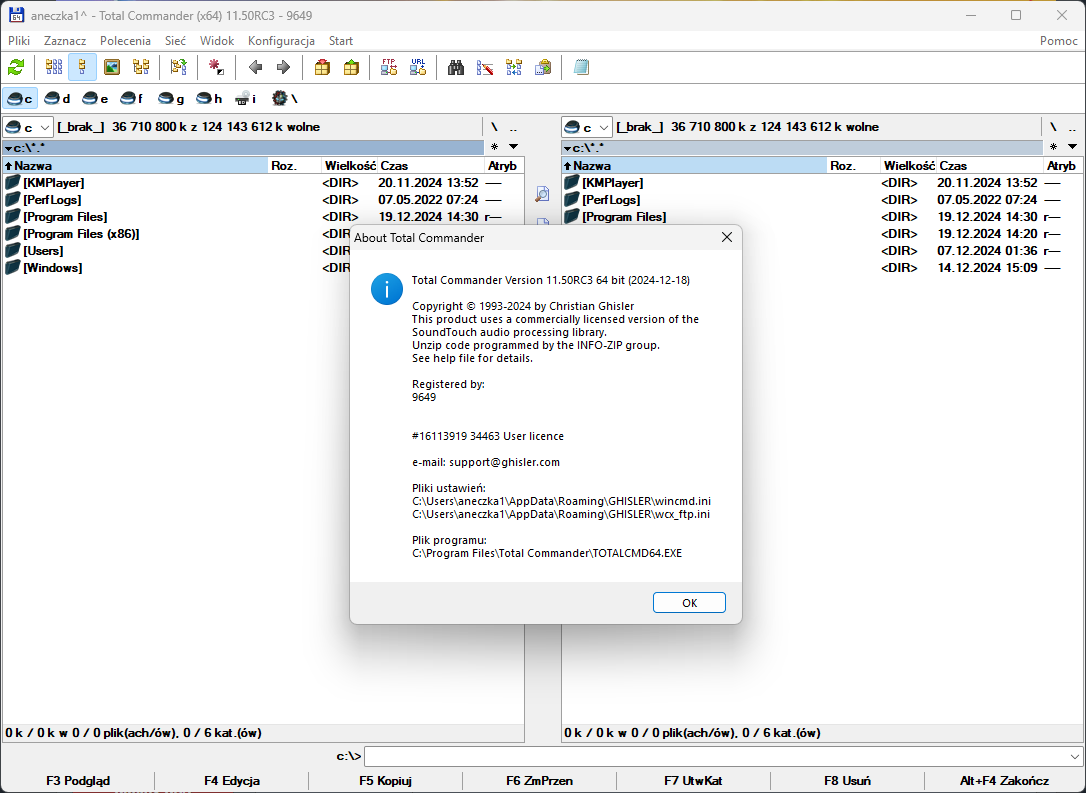Click the swap panels toolbar icon
The height and width of the screenshot is (793, 1086).
coord(179,67)
